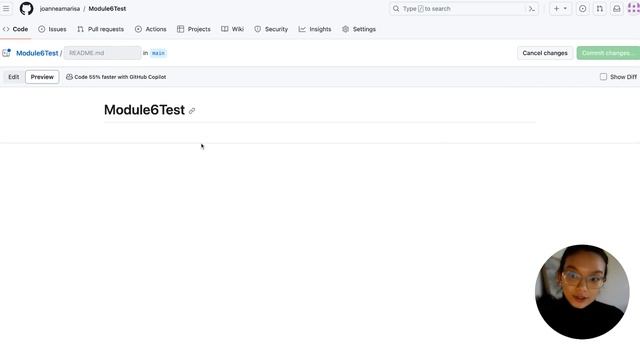The width and height of the screenshot is (640, 360).
Task: Click Commit changes button
Action: click(608, 53)
